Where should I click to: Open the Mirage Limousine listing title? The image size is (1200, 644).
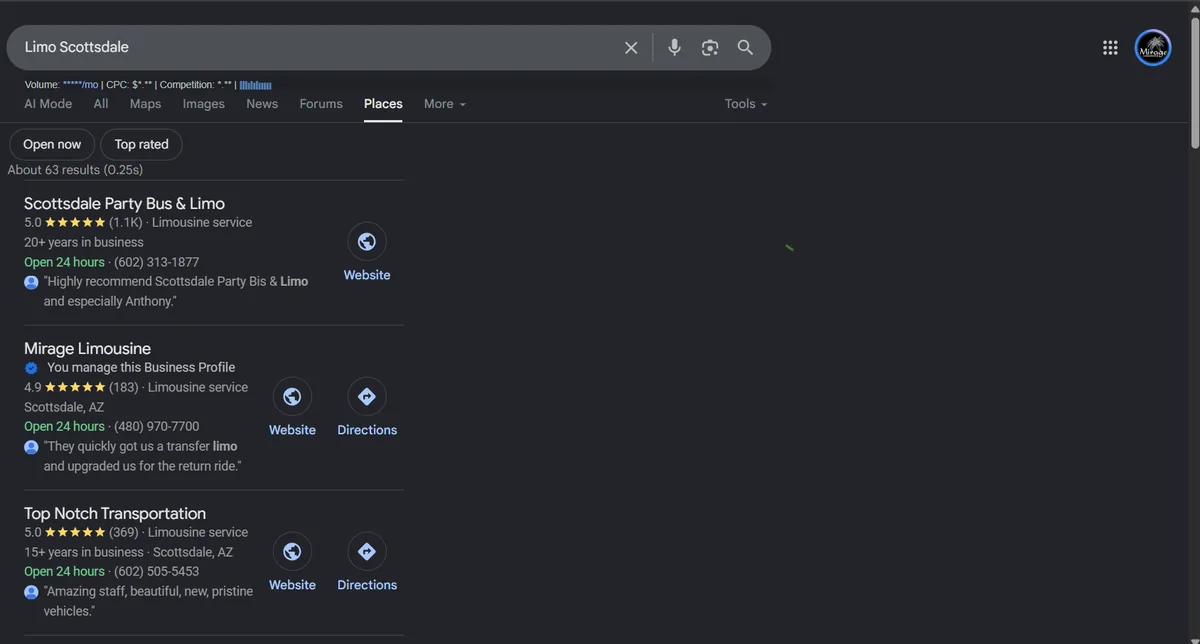(x=87, y=349)
